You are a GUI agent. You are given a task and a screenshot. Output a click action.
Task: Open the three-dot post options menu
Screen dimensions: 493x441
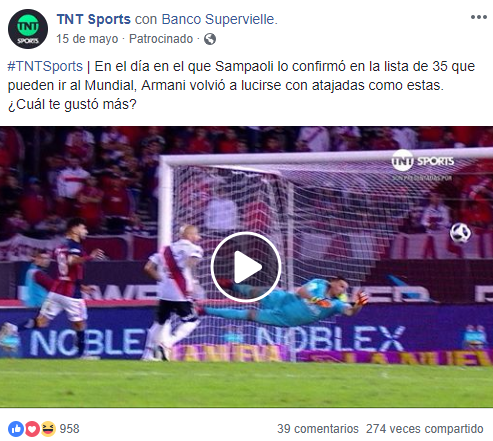pos(479,17)
